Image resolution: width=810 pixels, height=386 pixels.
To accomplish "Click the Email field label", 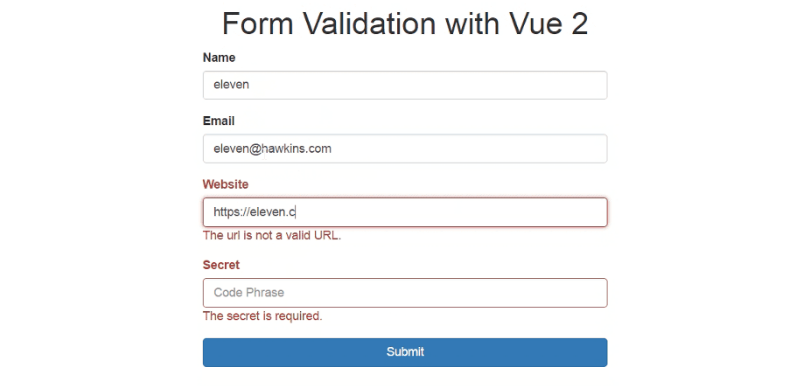I will 219,121.
